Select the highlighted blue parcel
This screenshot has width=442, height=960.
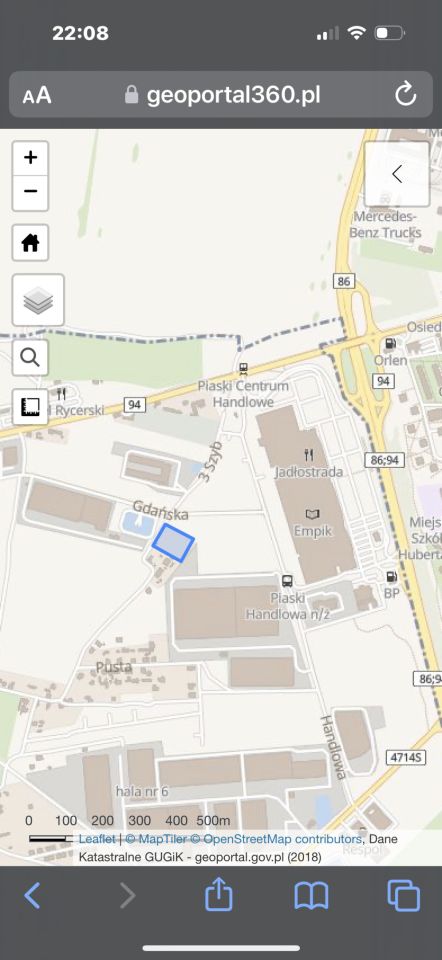173,542
